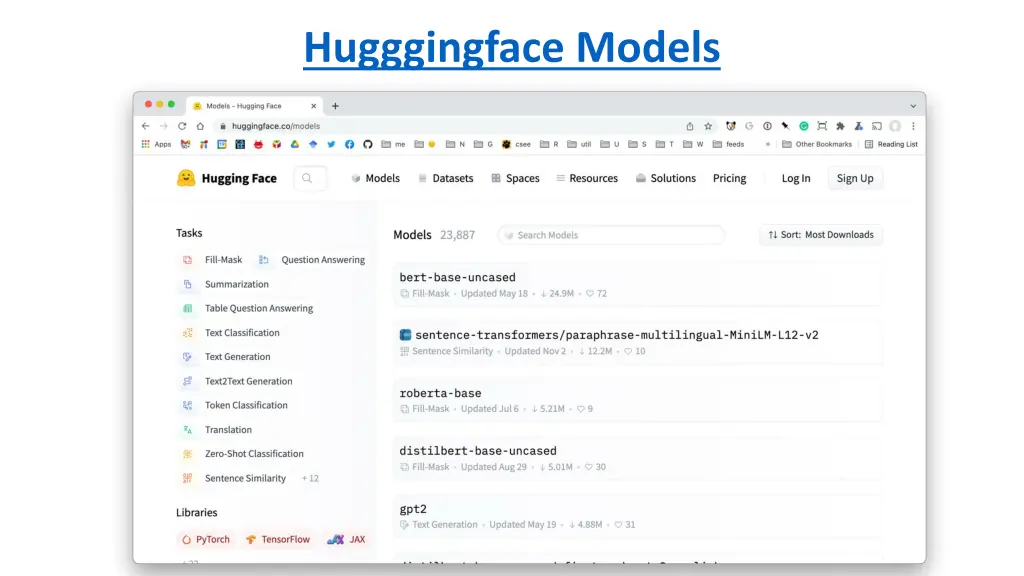1024x576 pixels.
Task: Reload the page
Action: [x=182, y=126]
